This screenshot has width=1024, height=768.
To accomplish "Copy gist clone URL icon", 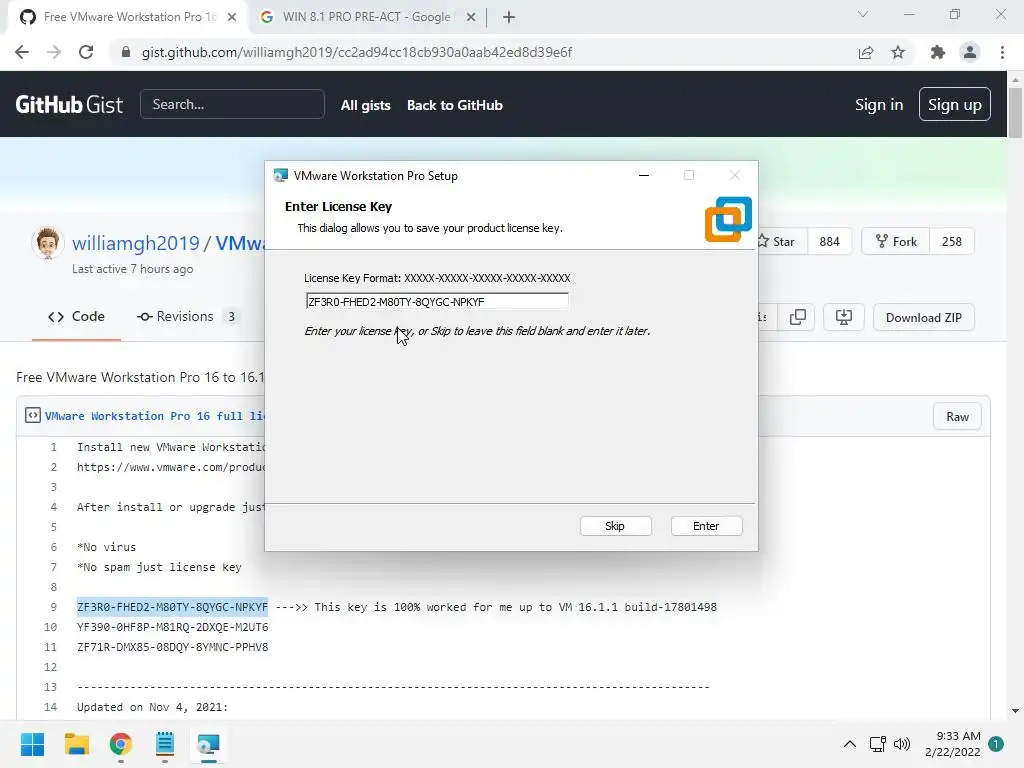I will (x=797, y=317).
